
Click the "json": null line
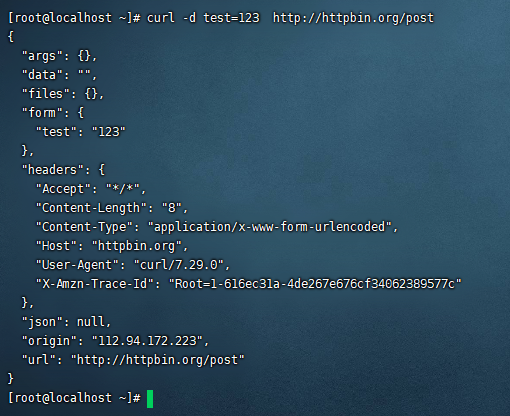66,322
